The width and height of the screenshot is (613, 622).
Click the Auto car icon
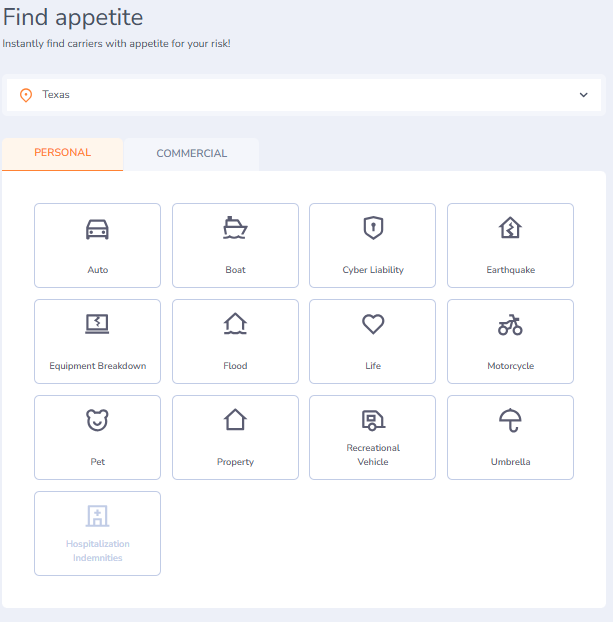97,229
